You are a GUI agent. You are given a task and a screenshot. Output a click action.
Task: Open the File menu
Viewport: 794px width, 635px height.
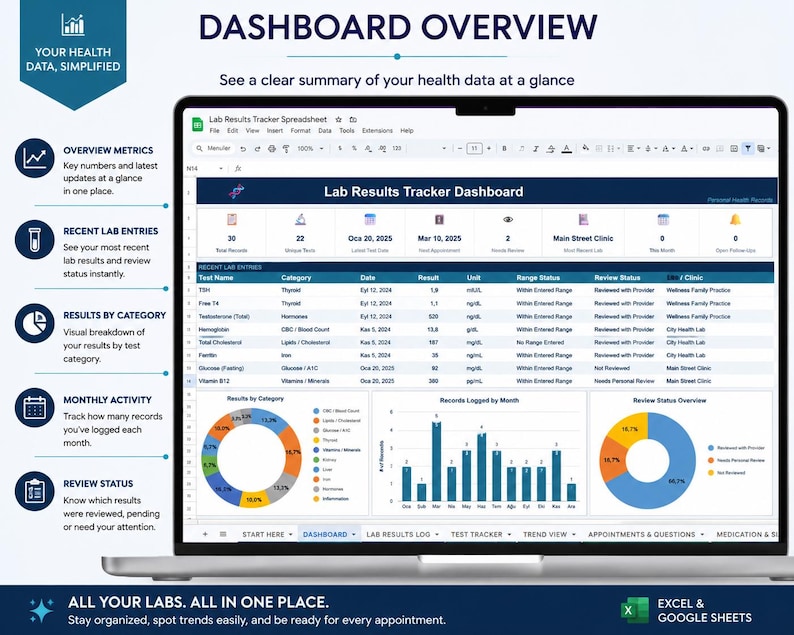pos(215,131)
